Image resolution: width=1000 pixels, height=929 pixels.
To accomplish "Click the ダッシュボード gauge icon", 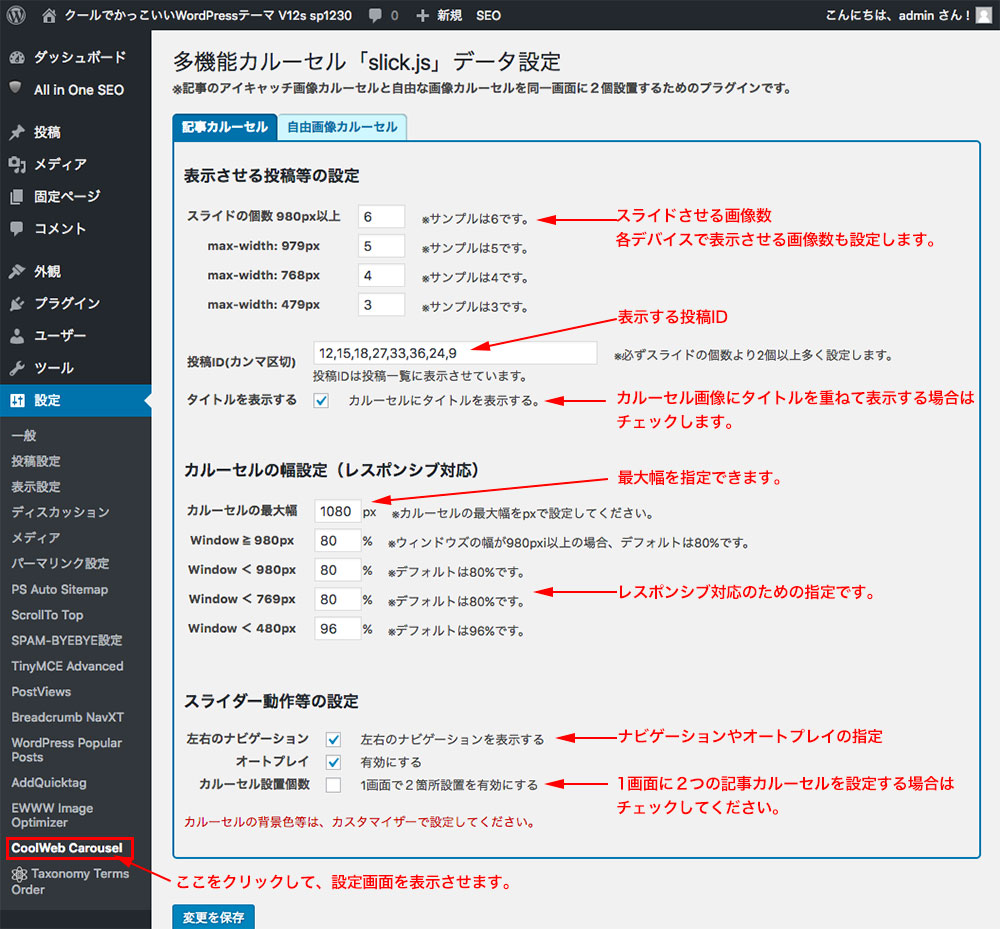I will pyautogui.click(x=17, y=57).
